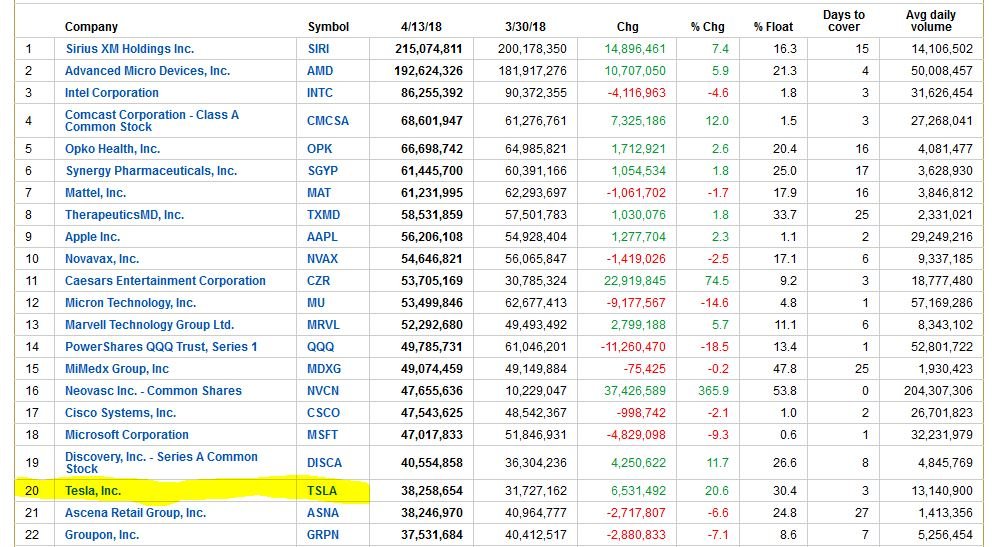Open the TherapeuticsMD, Inc. link

[125, 214]
